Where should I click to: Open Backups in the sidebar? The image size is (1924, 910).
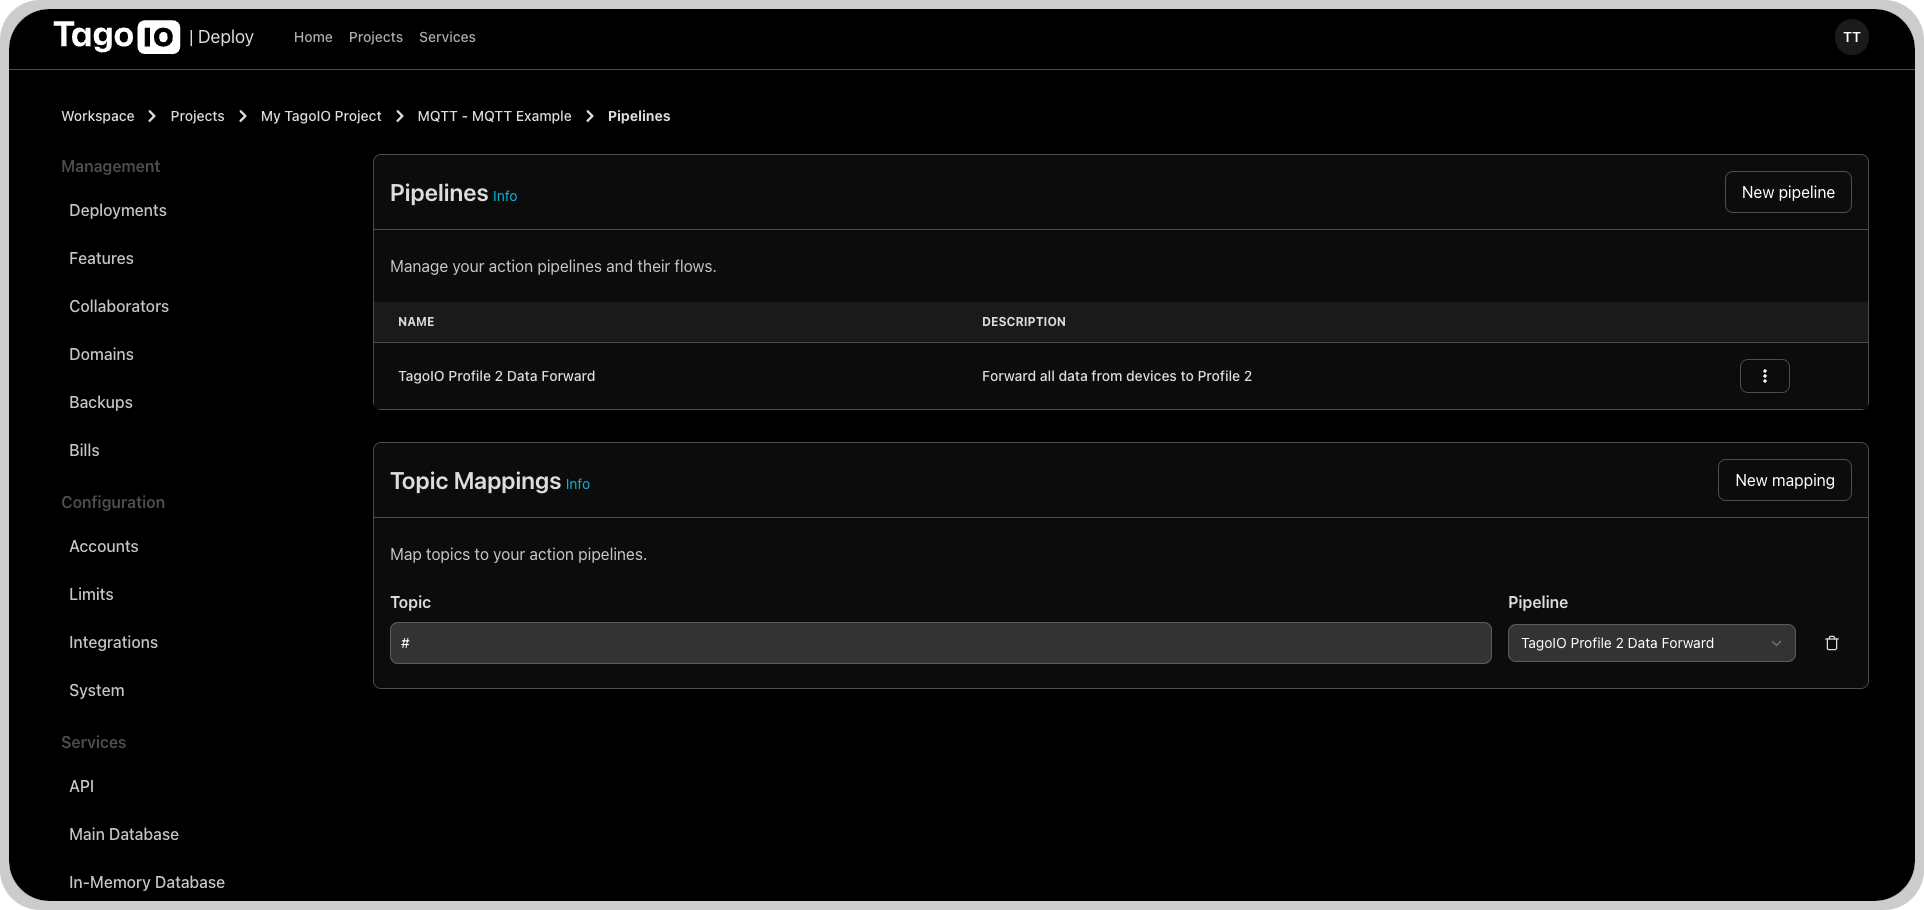101,402
